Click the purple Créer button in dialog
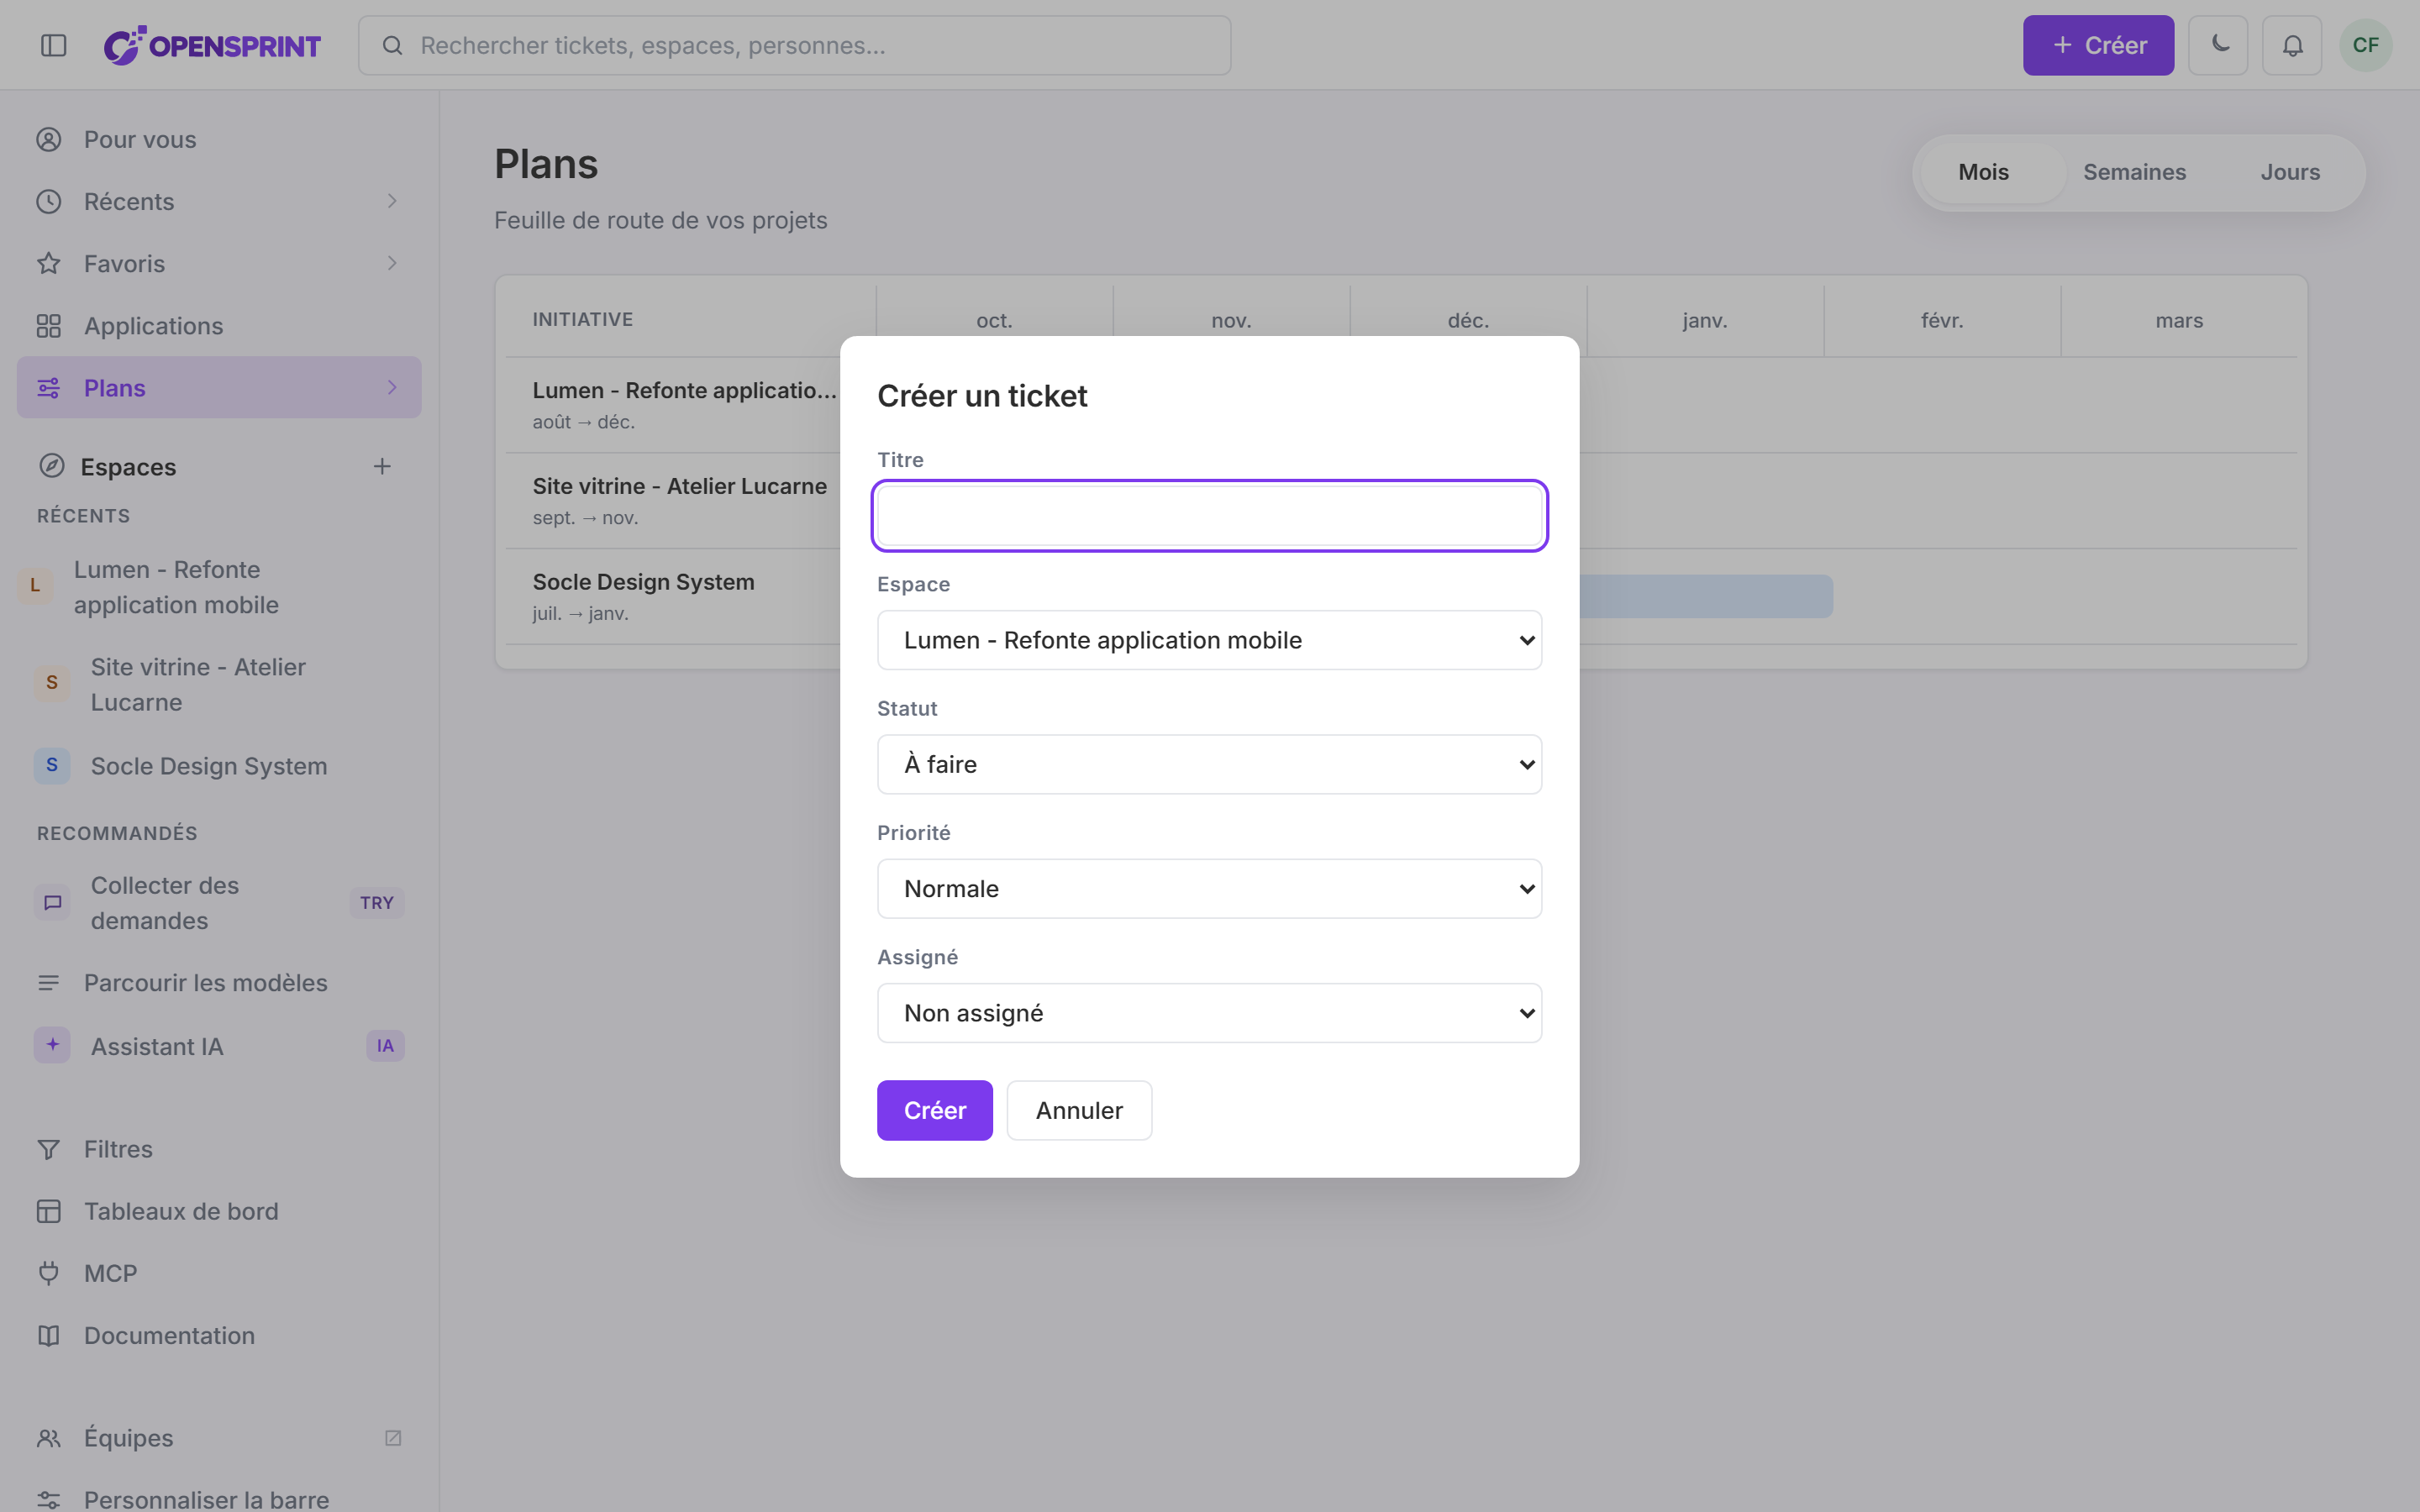The height and width of the screenshot is (1512, 2420). pos(934,1110)
